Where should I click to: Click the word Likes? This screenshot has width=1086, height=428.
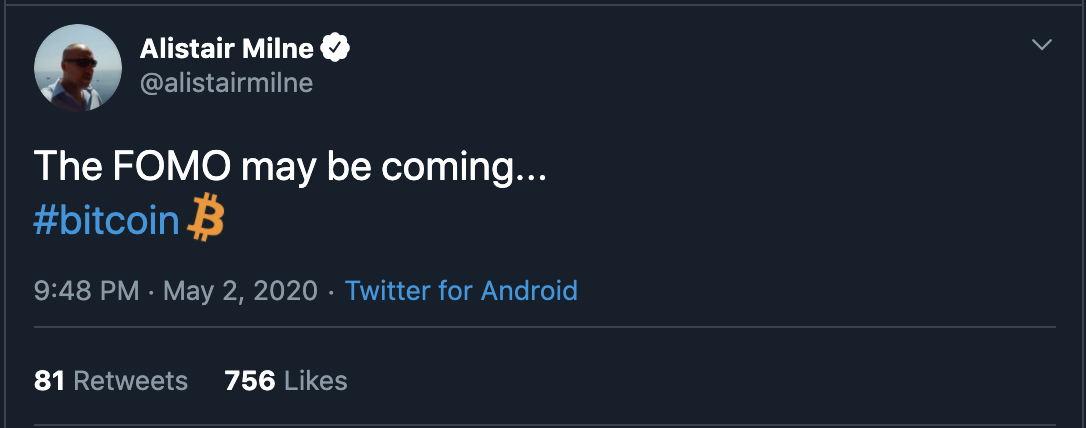coord(316,380)
